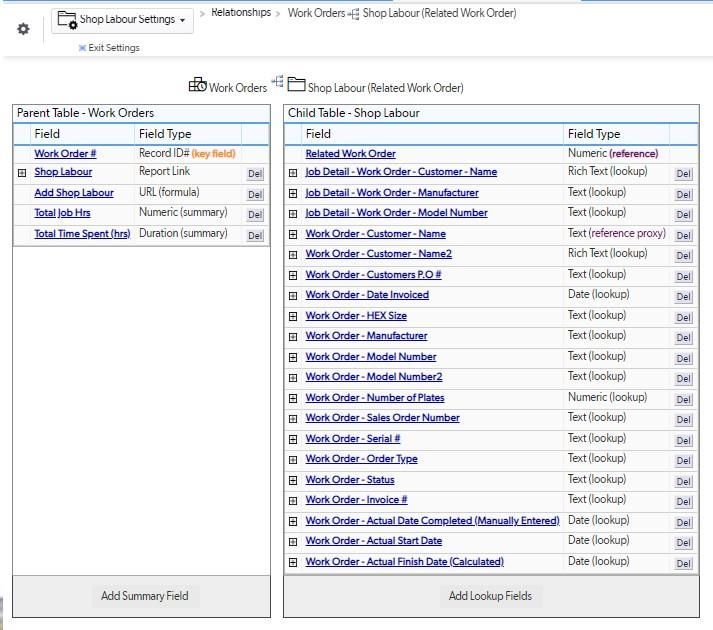Screen dimensions: 713x630
Task: Open Work Order - Actual Finish Date (Calculated) link
Action: coord(405,561)
